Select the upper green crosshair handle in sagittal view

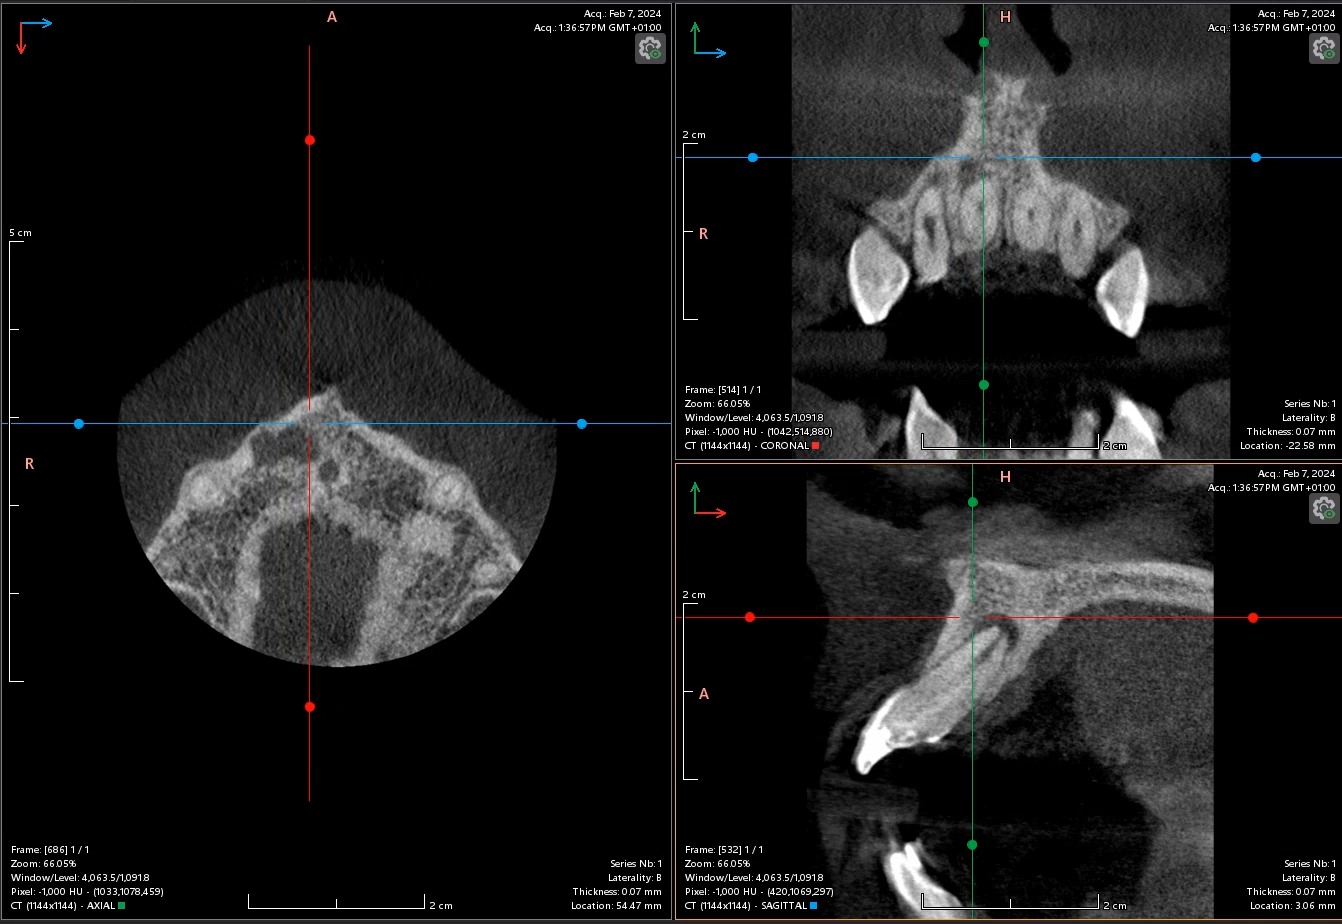pos(973,502)
